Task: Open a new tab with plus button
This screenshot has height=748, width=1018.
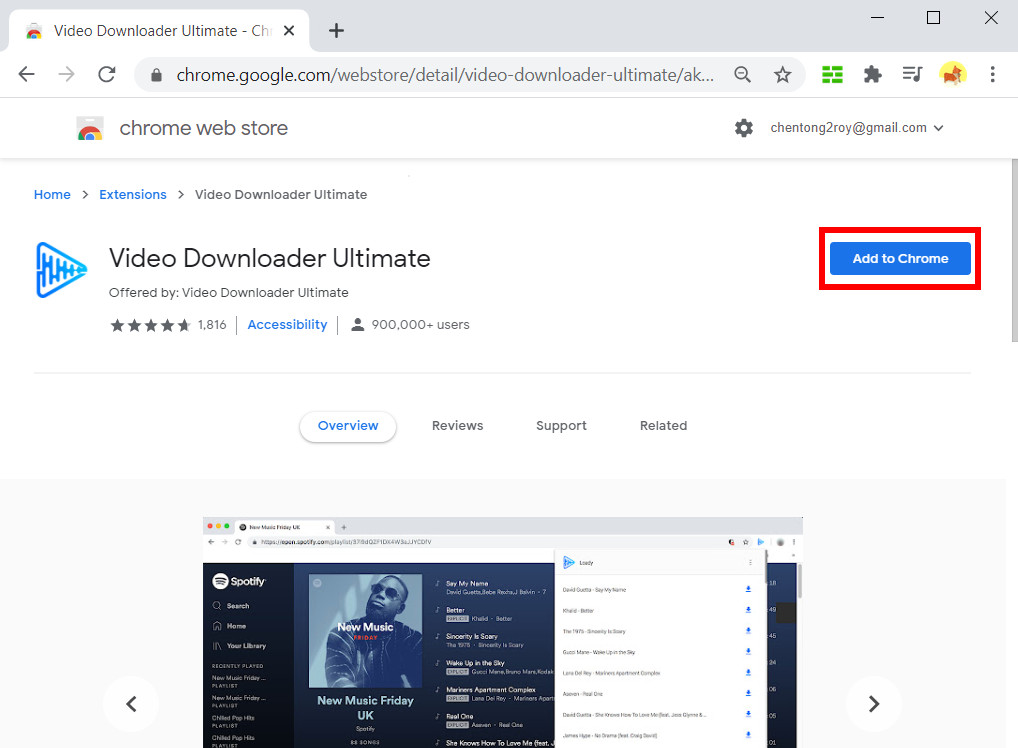Action: pyautogui.click(x=336, y=31)
